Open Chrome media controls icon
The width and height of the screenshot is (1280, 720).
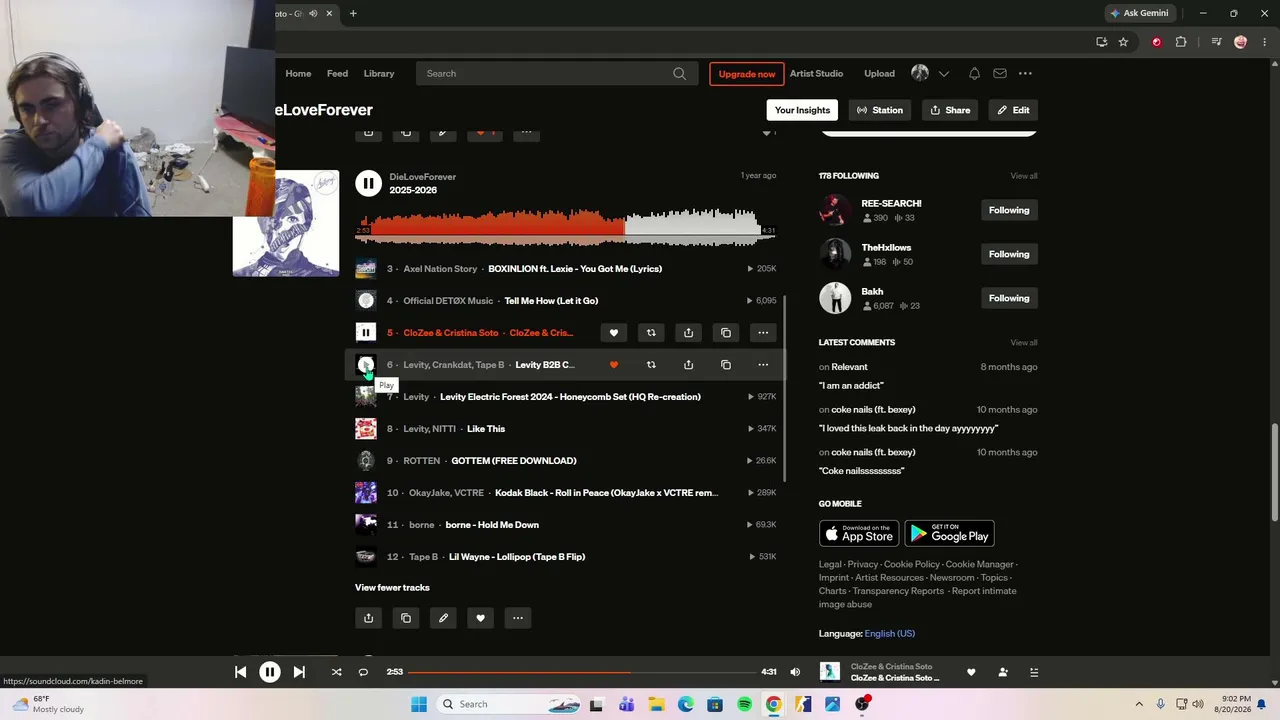(x=1216, y=42)
